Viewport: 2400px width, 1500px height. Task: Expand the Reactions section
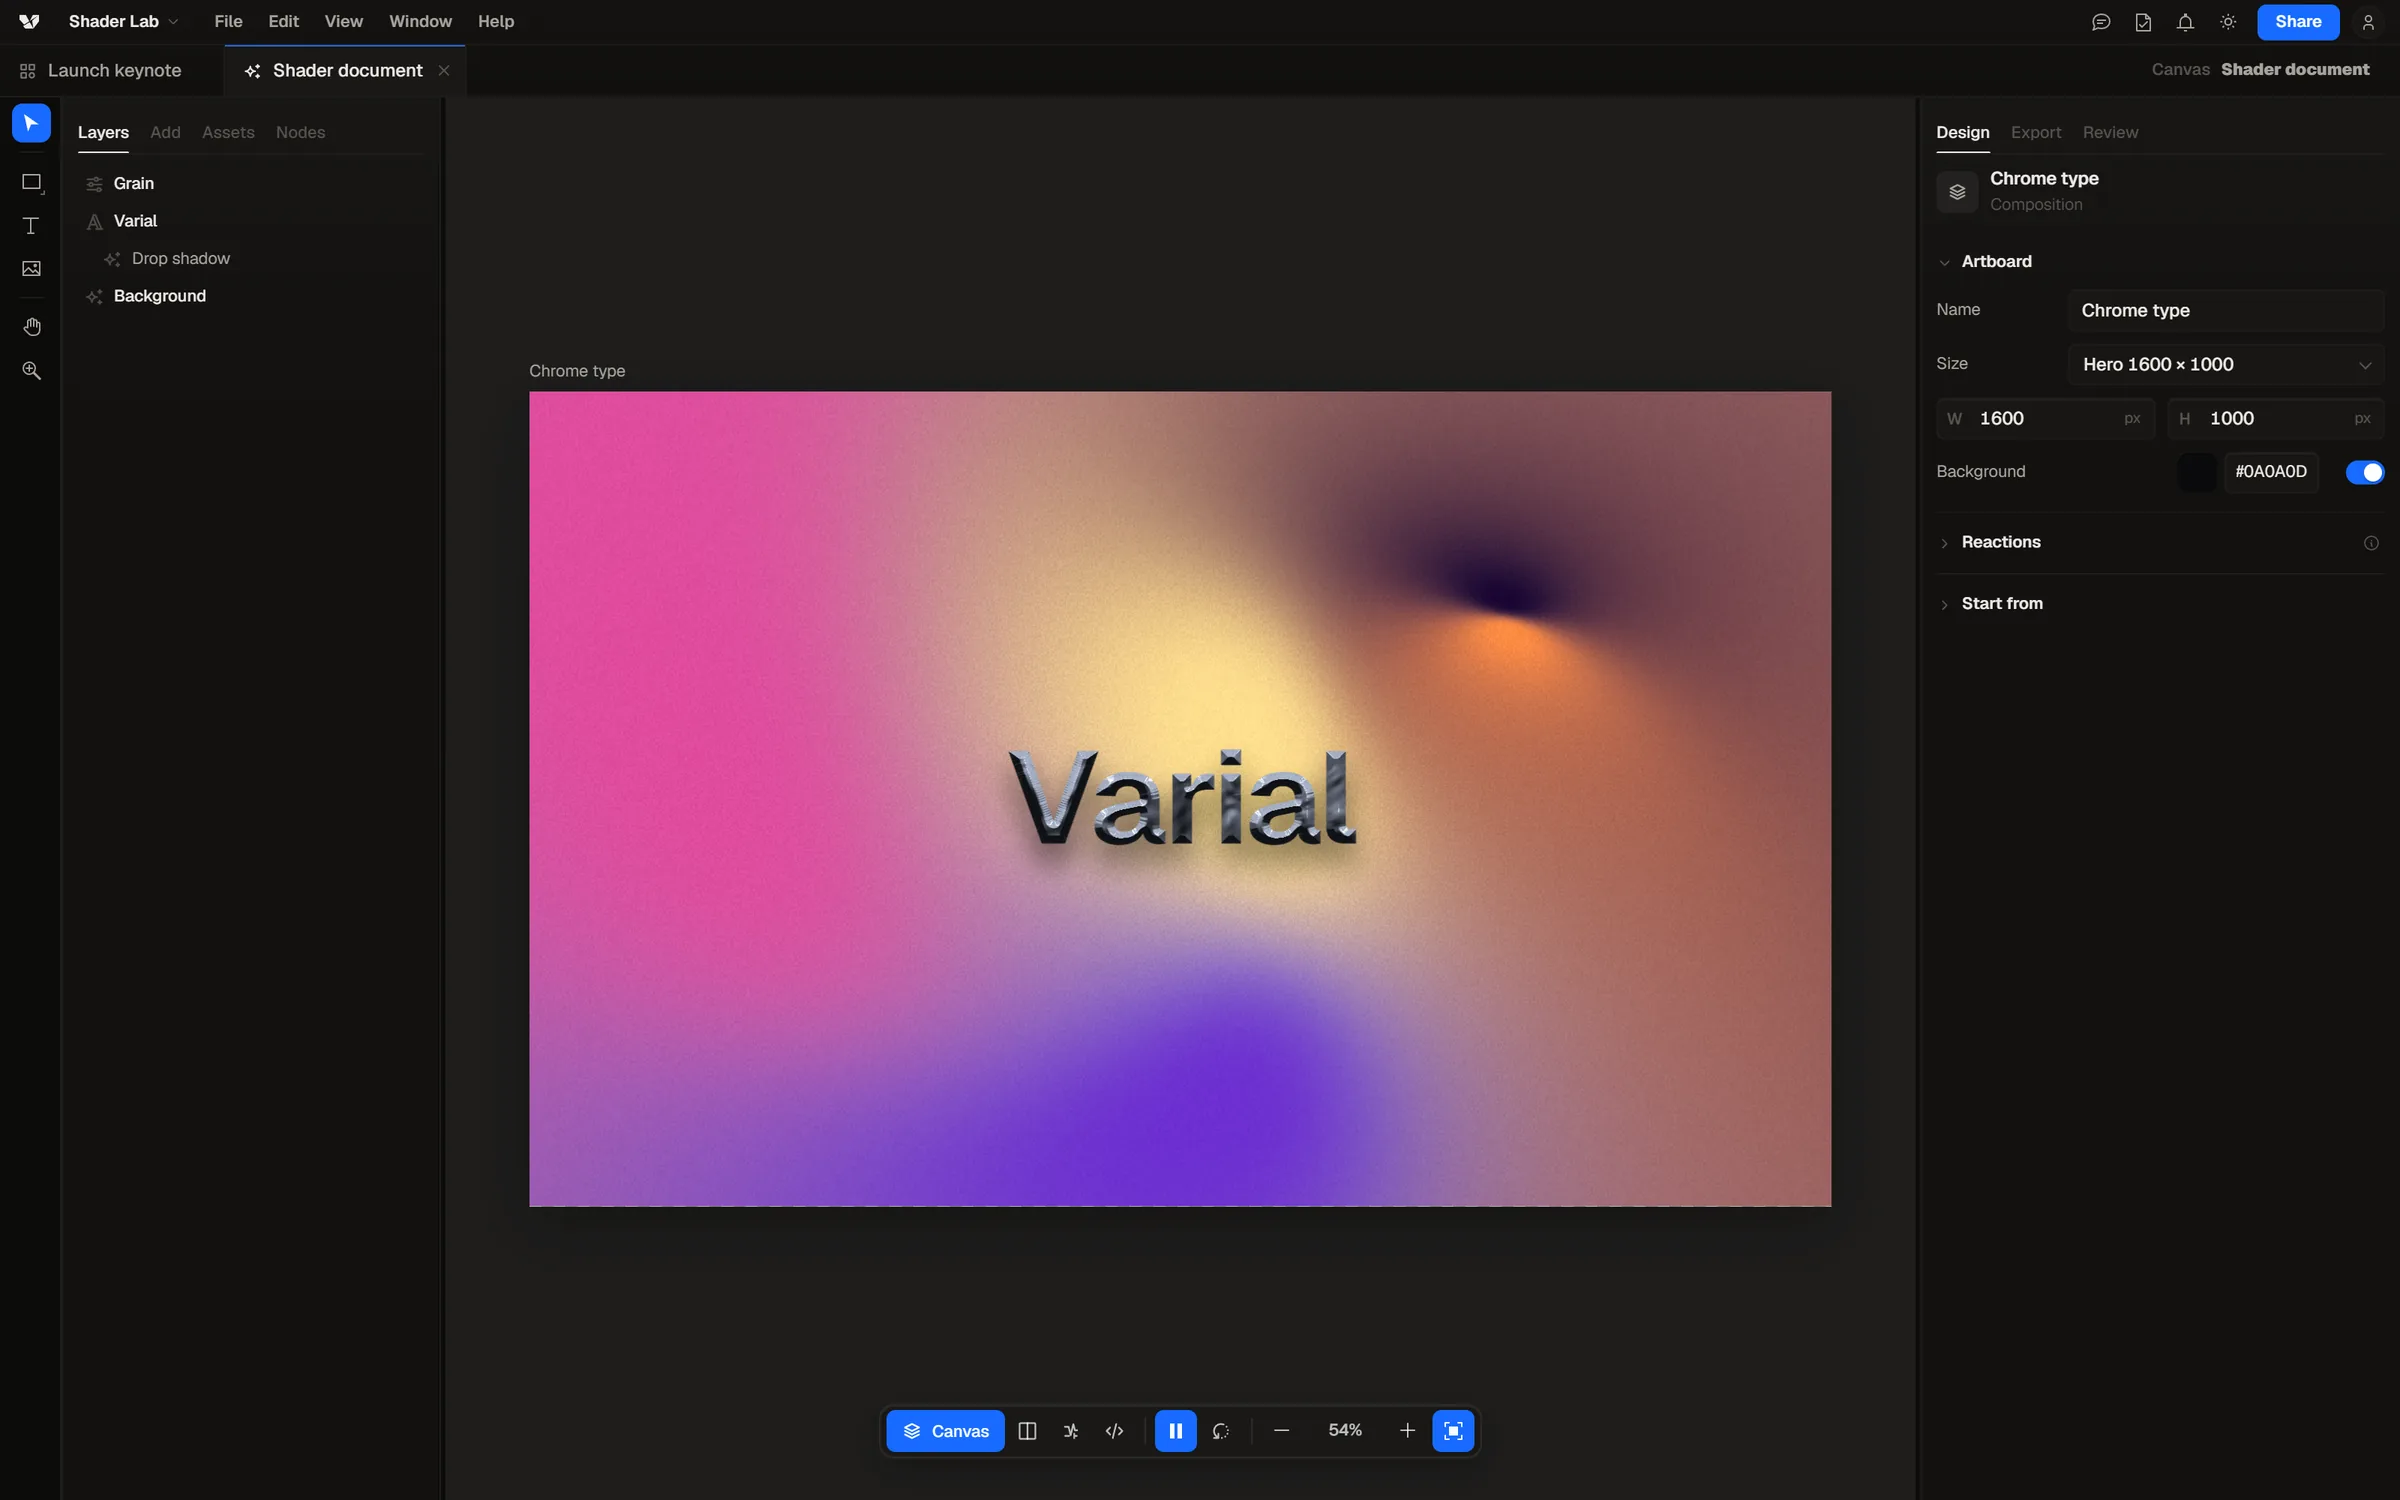click(x=1944, y=543)
